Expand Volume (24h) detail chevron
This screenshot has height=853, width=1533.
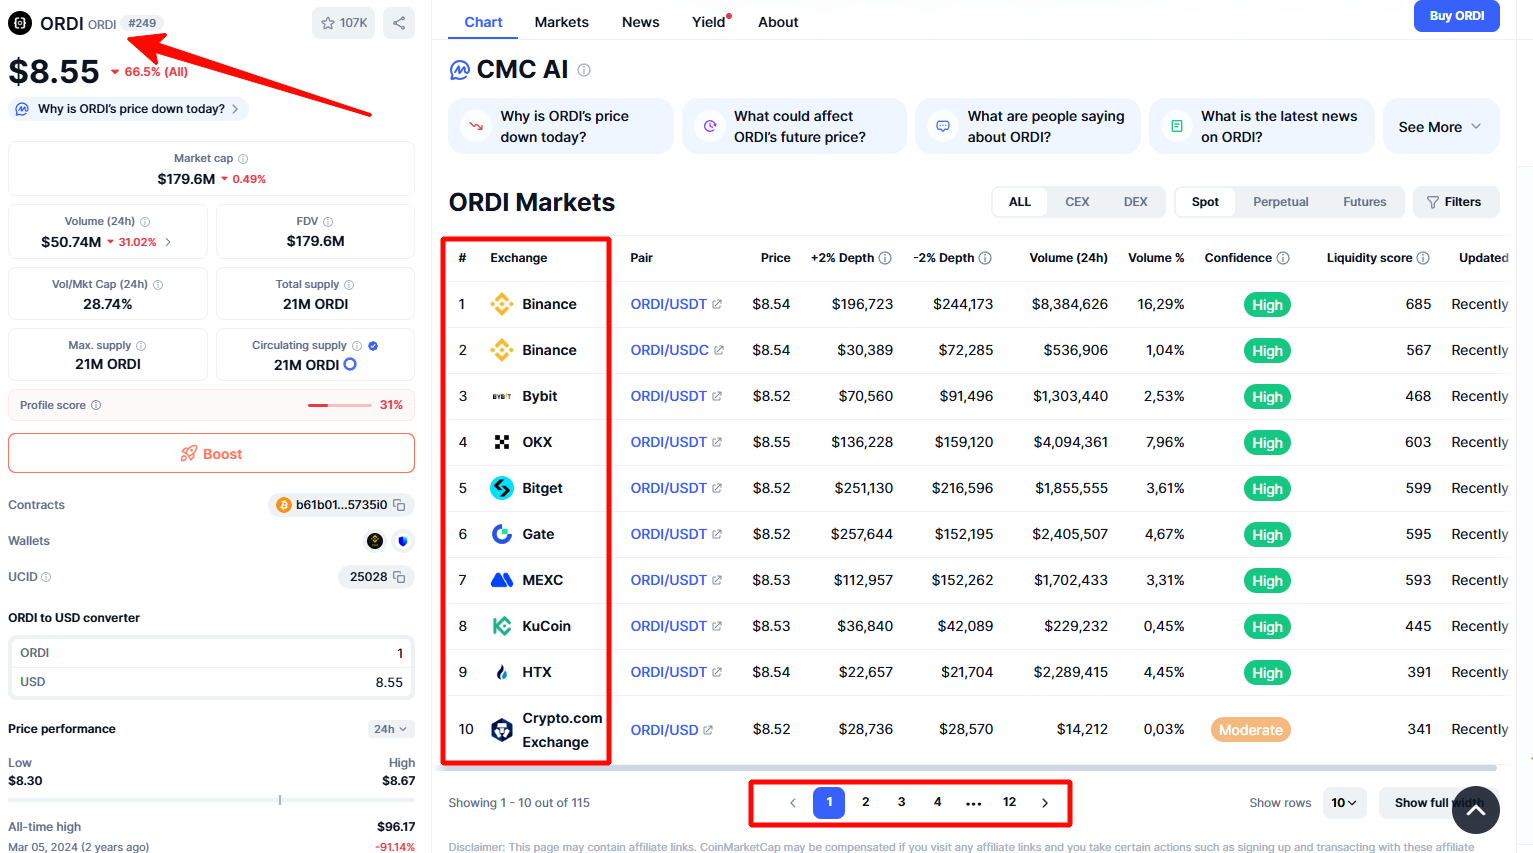(x=168, y=242)
